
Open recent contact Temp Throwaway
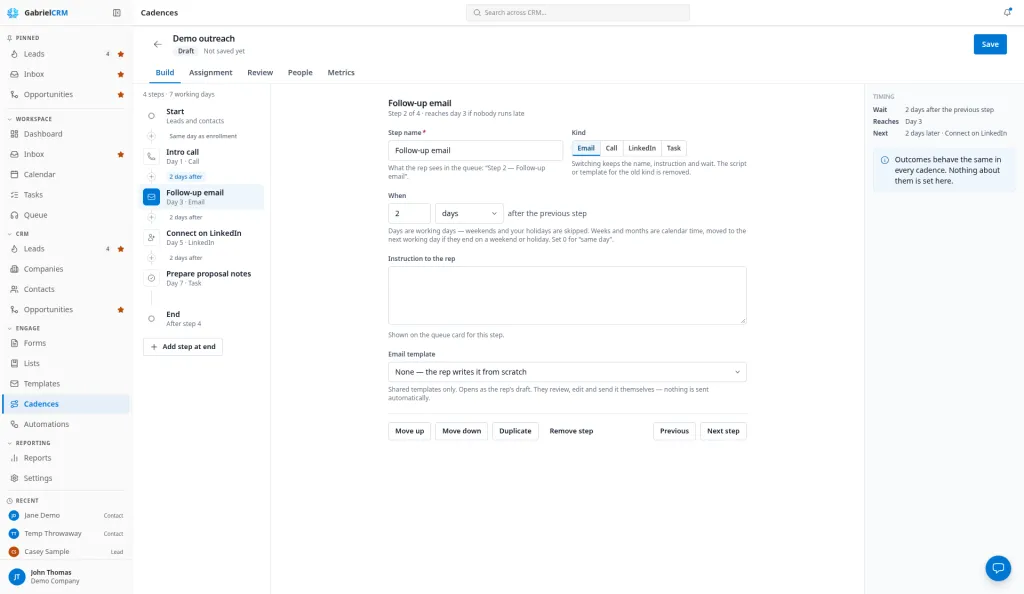[65, 533]
